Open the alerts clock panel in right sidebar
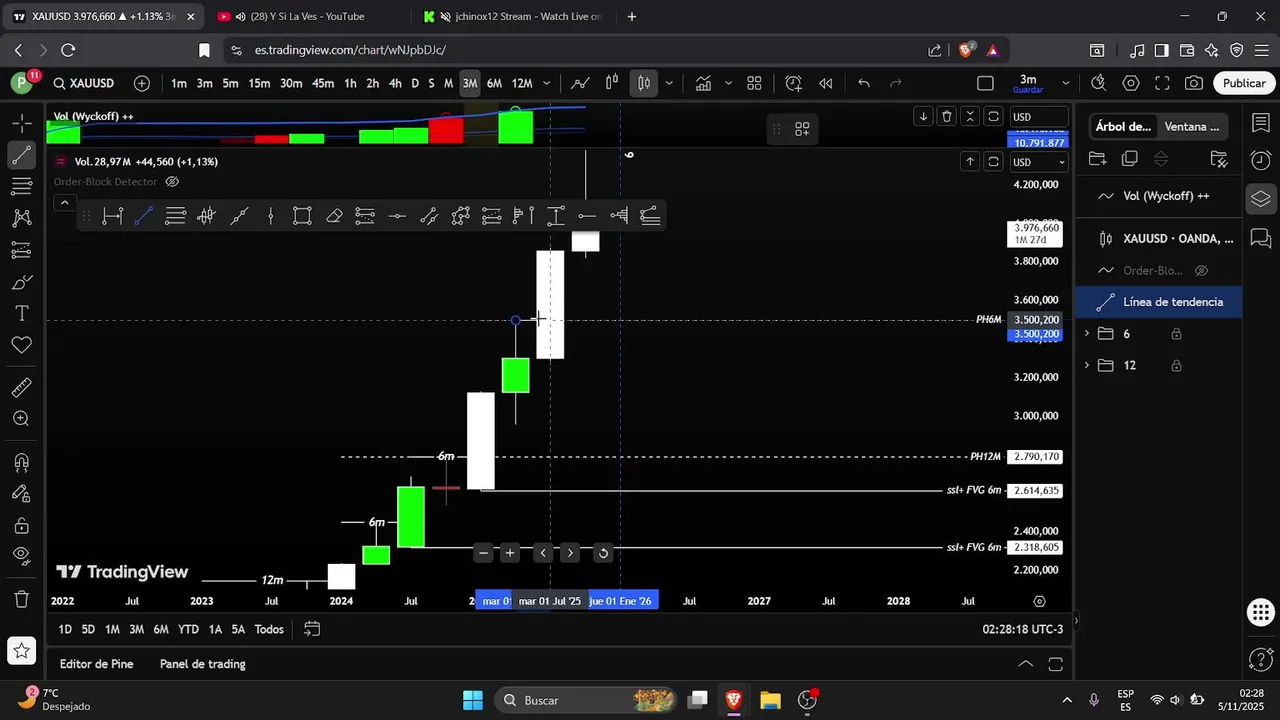Image resolution: width=1280 pixels, height=720 pixels. [x=1260, y=160]
